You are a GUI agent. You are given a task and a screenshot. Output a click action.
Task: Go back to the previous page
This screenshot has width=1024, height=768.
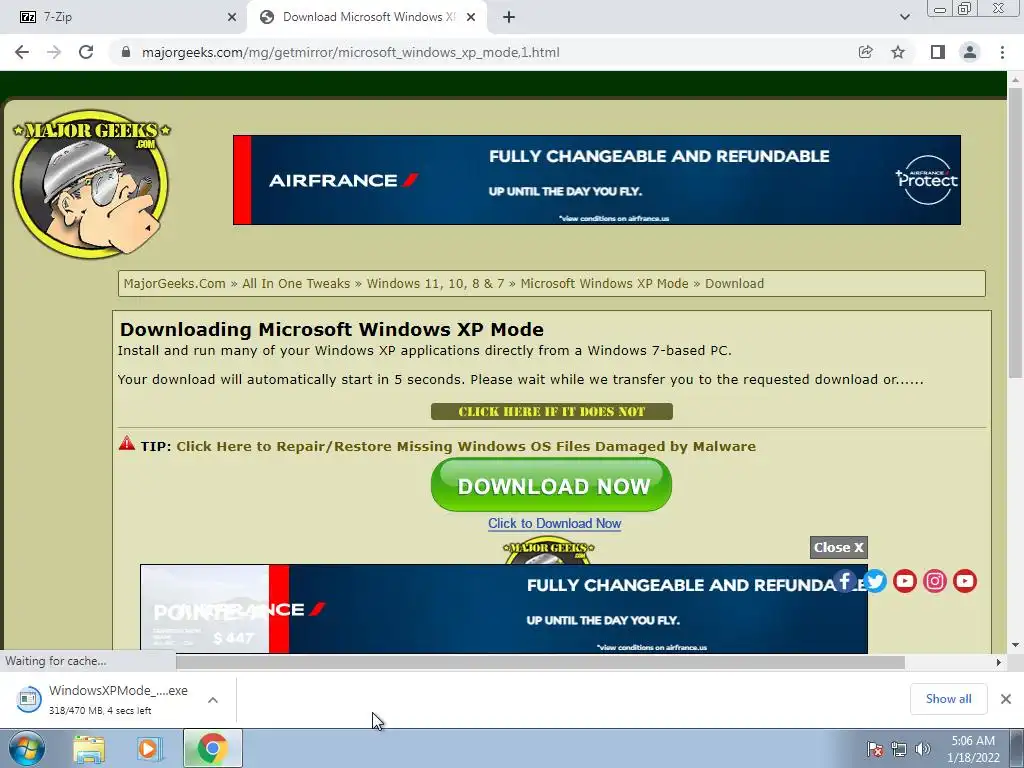pos(22,52)
